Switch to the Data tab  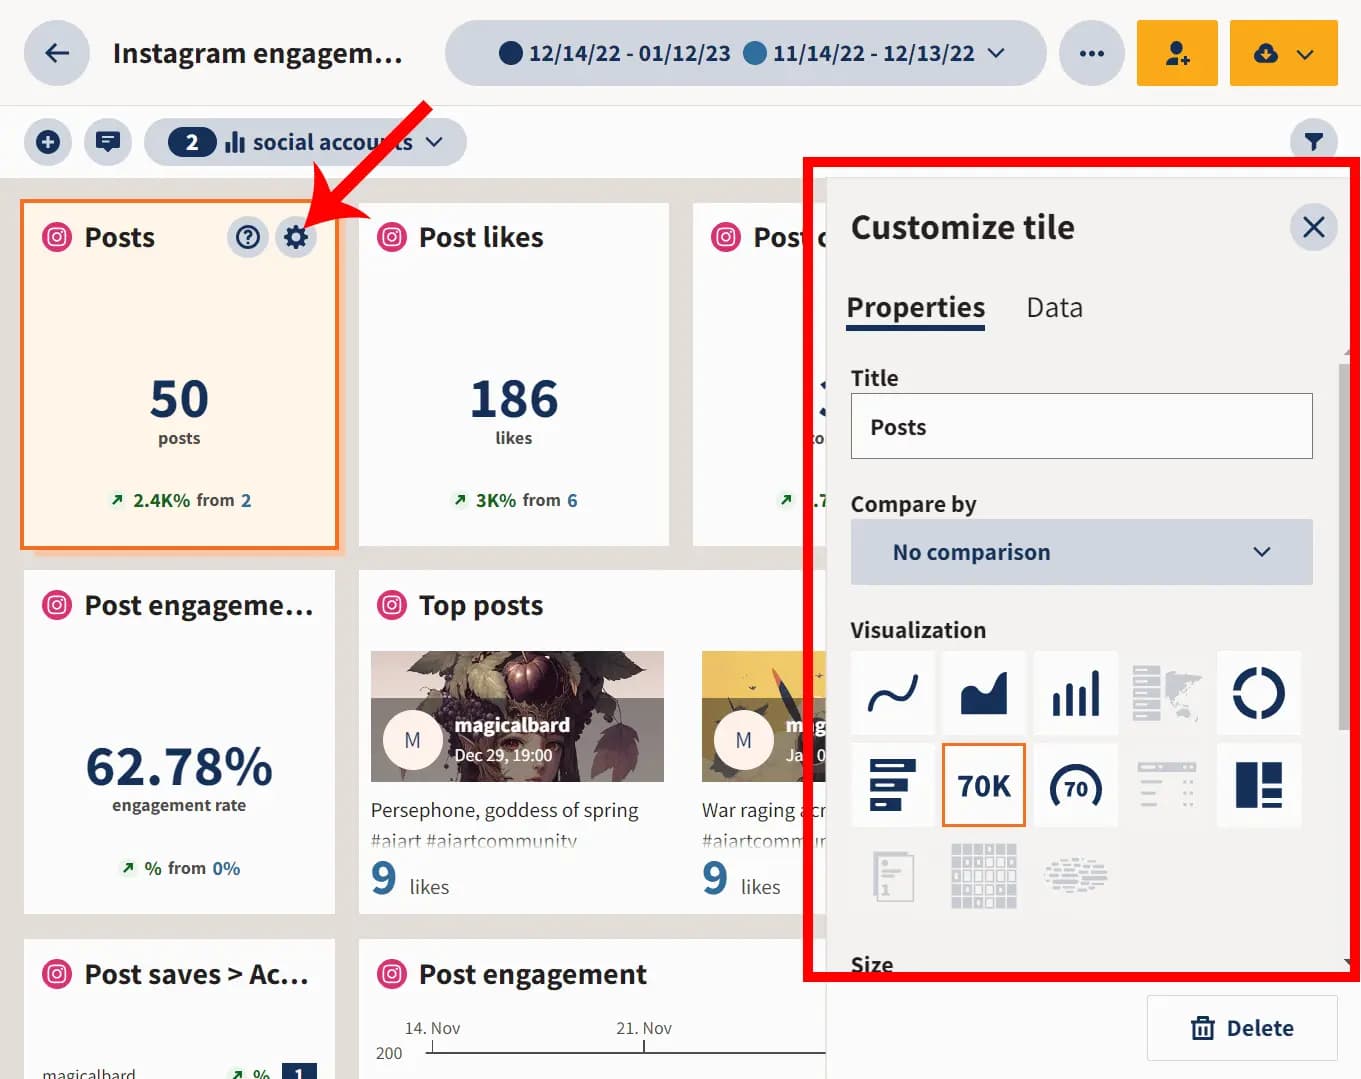[1054, 308]
